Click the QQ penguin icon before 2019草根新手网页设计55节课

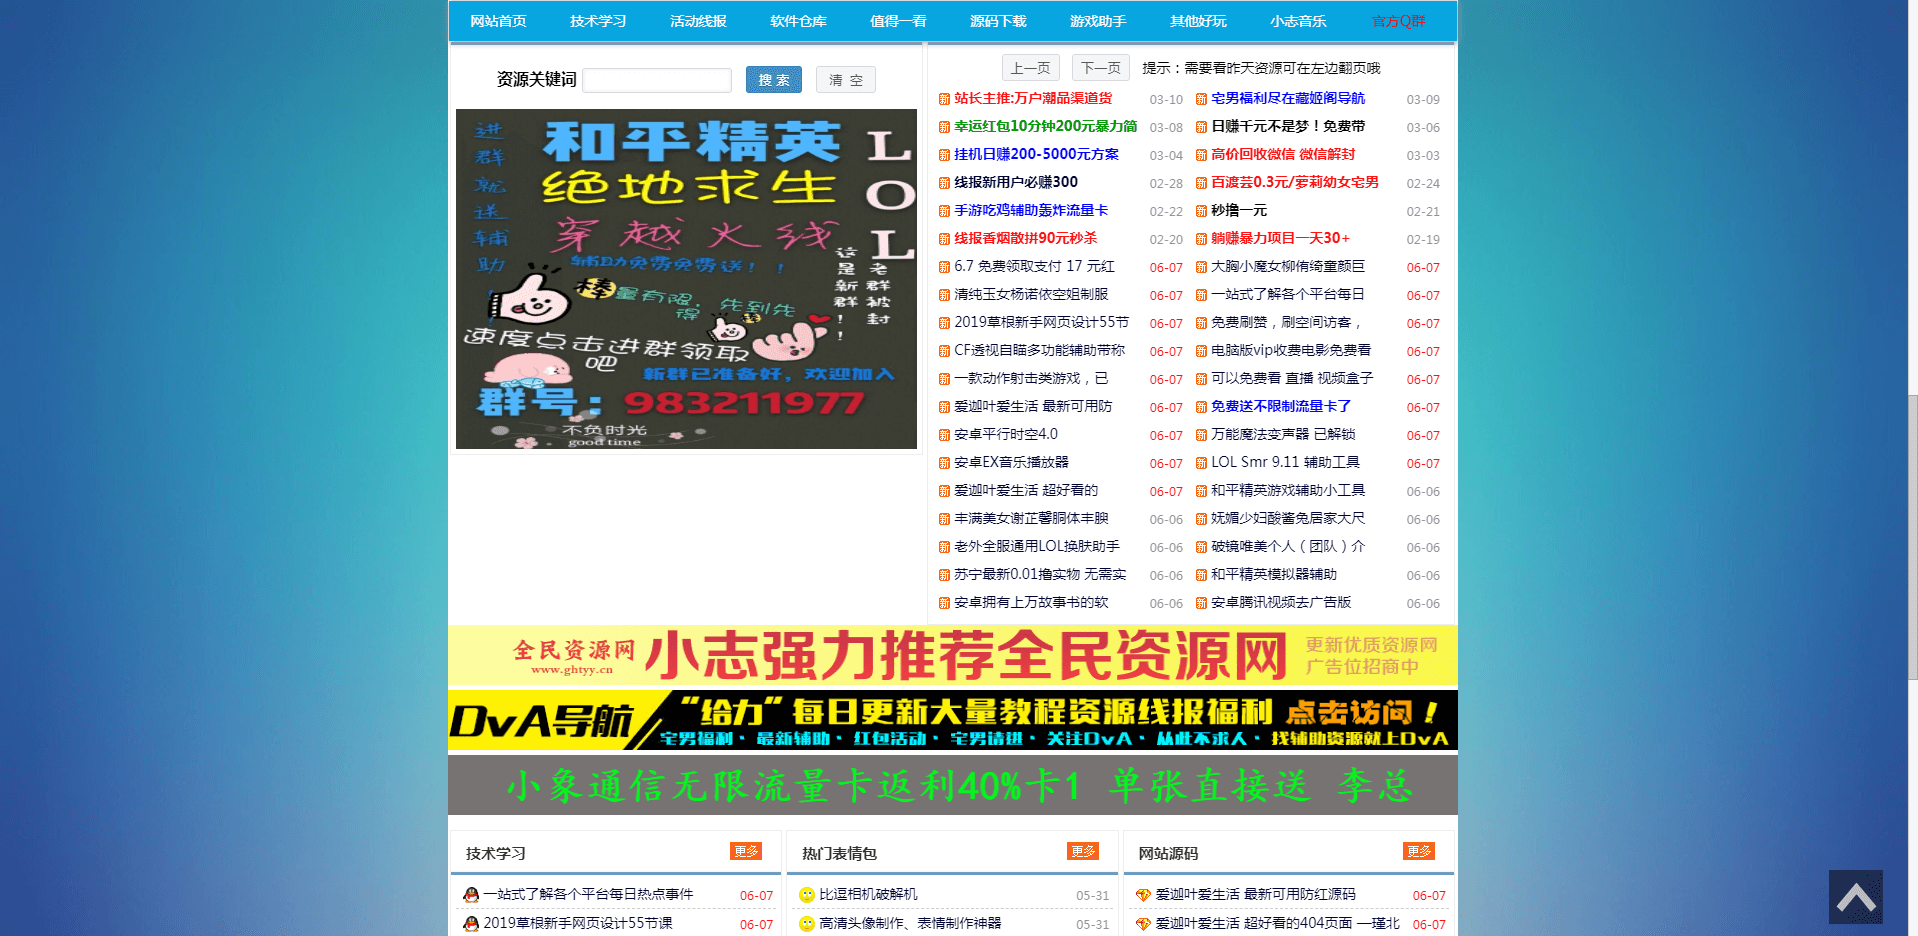[471, 924]
